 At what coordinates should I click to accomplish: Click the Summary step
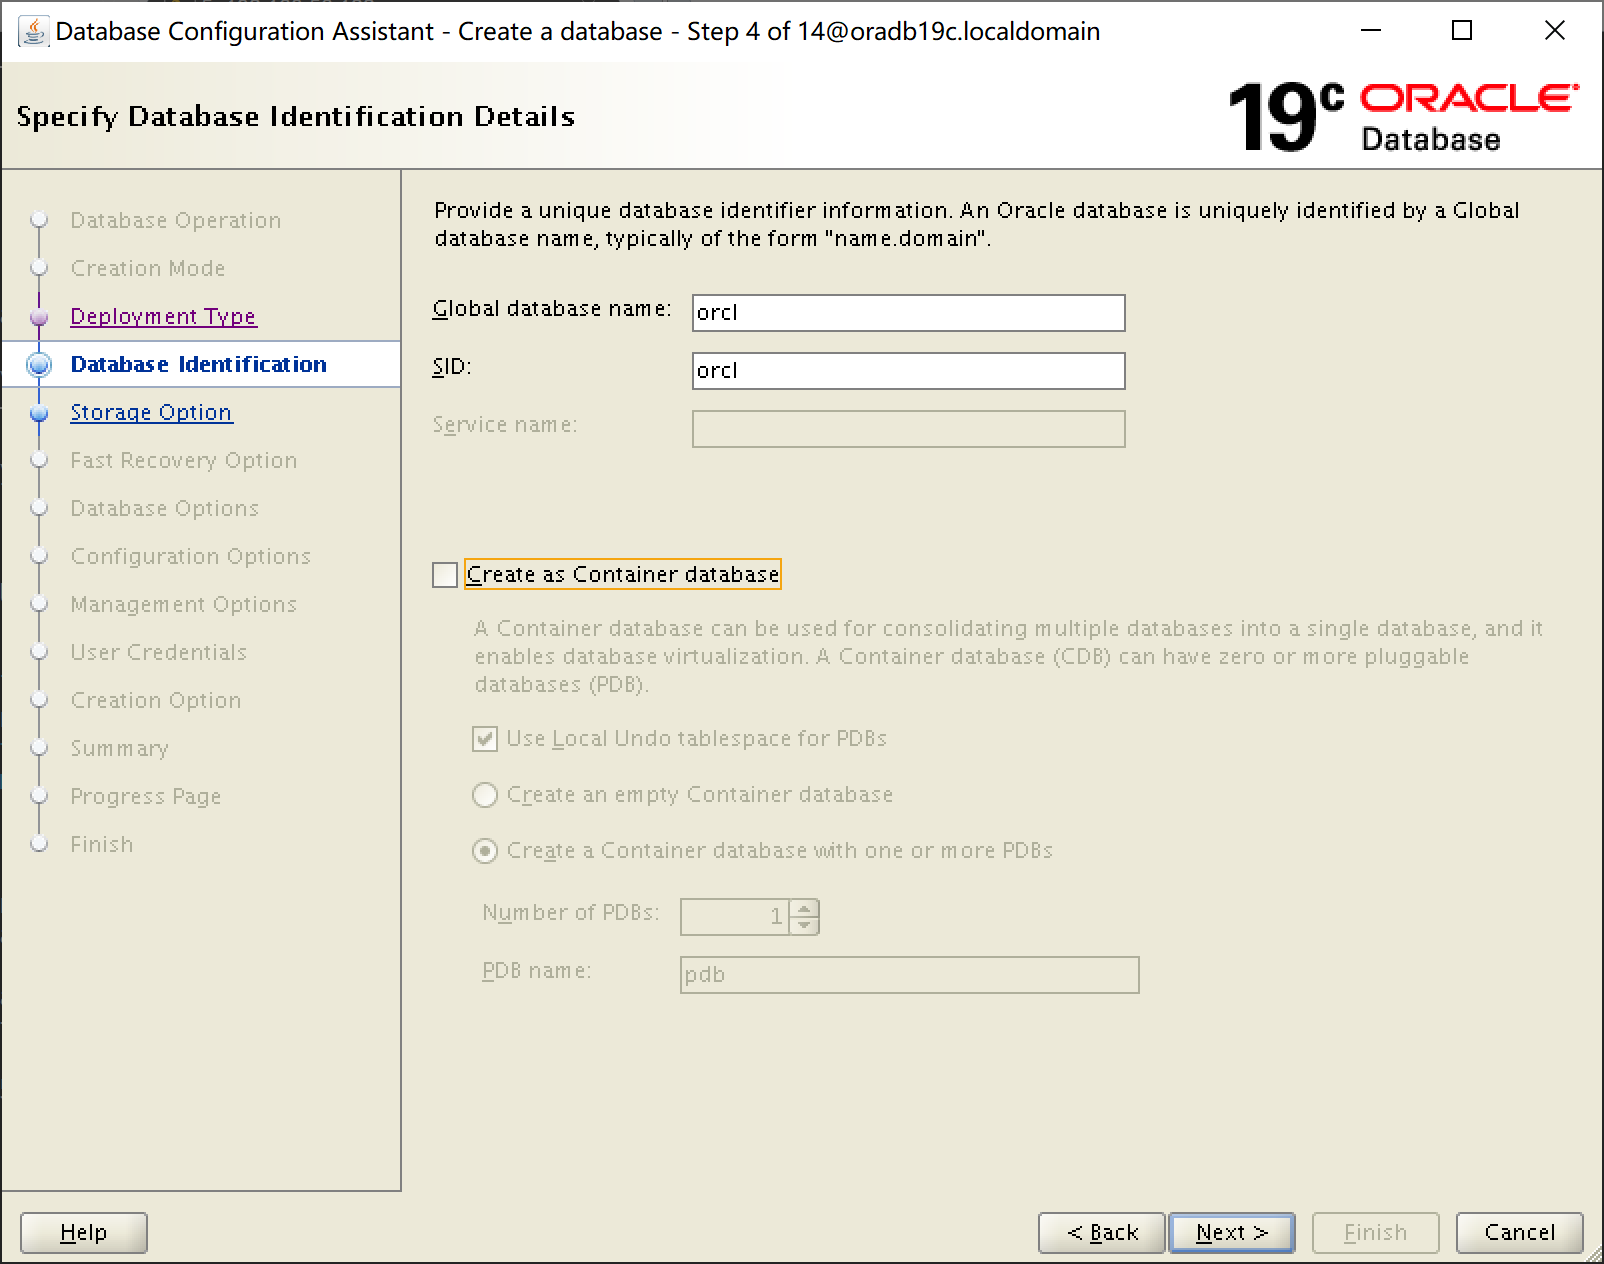(120, 748)
